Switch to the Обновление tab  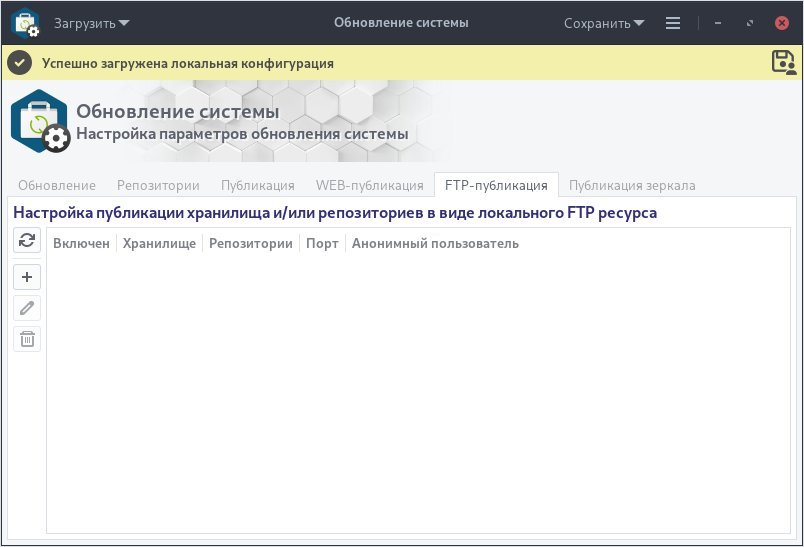click(57, 185)
